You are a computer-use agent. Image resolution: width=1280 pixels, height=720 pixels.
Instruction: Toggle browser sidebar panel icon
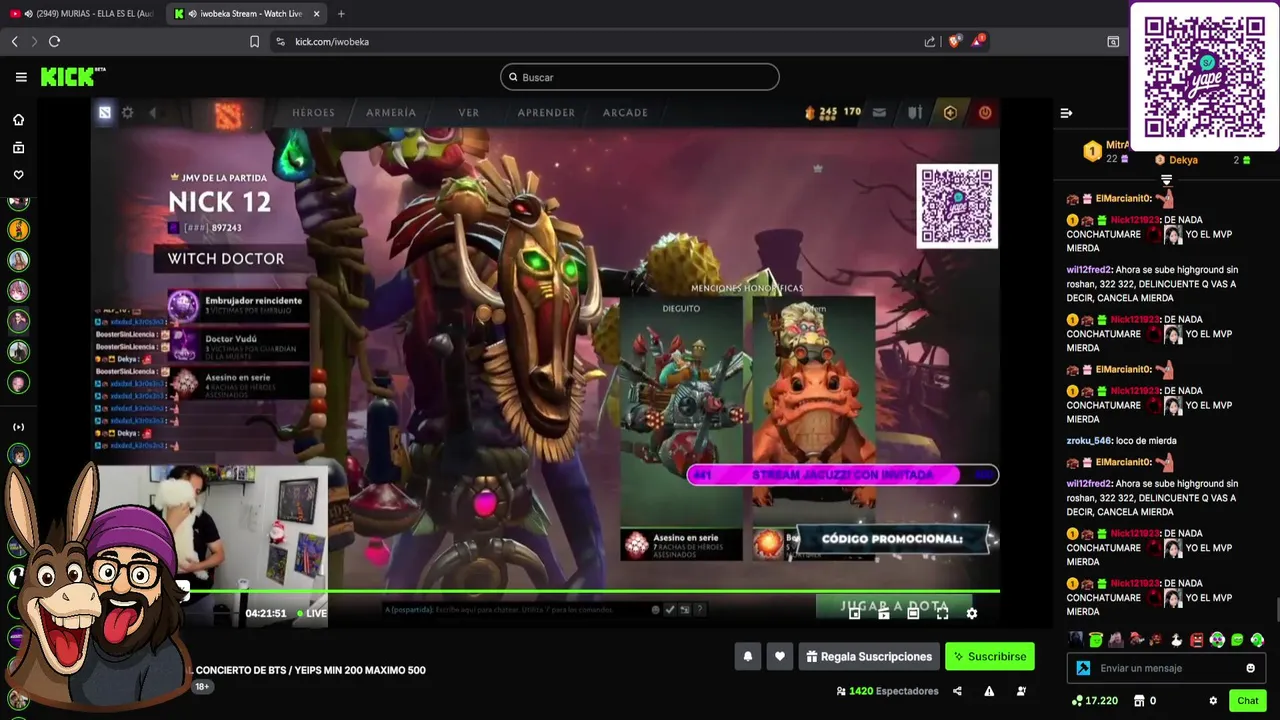(x=1113, y=41)
